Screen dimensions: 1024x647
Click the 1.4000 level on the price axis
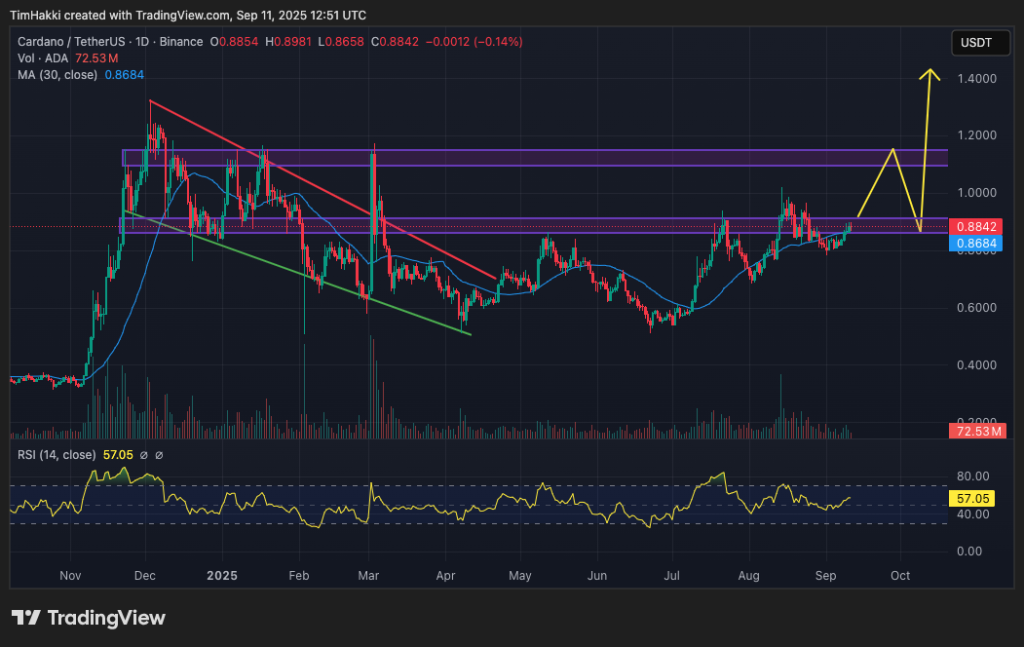click(x=975, y=78)
